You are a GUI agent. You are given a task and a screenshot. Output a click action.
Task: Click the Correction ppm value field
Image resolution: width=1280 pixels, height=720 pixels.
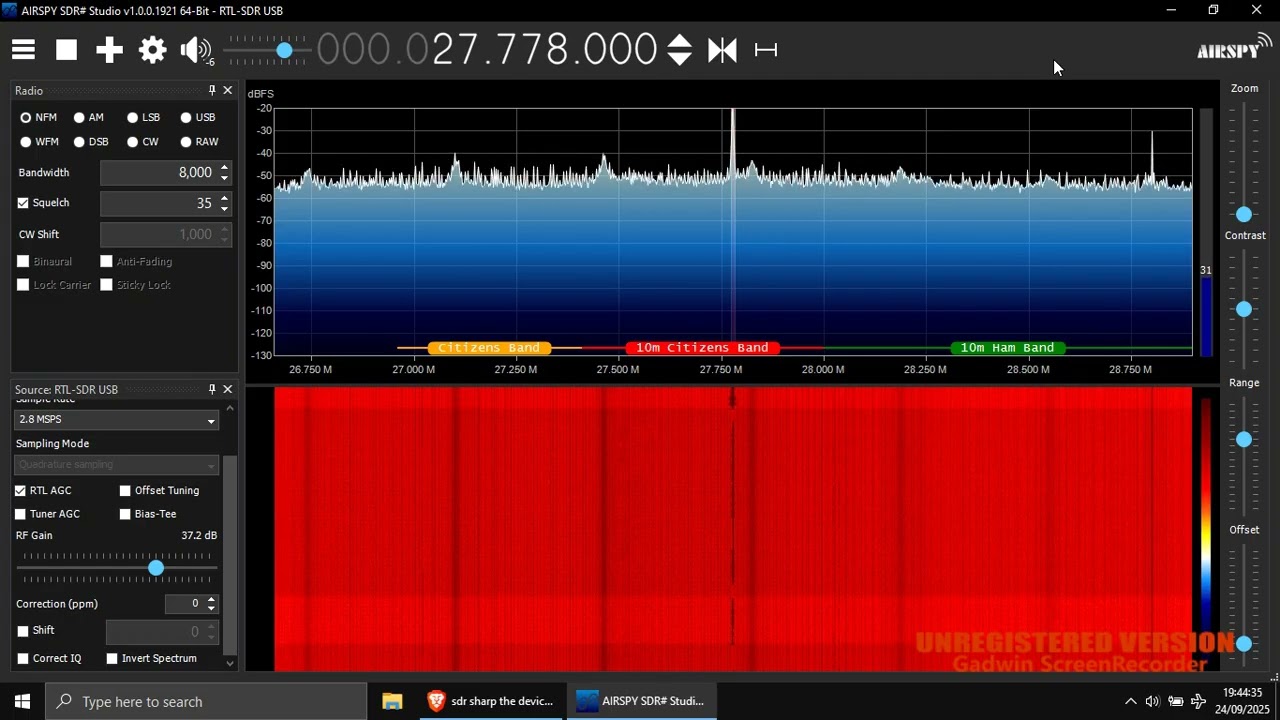point(185,604)
